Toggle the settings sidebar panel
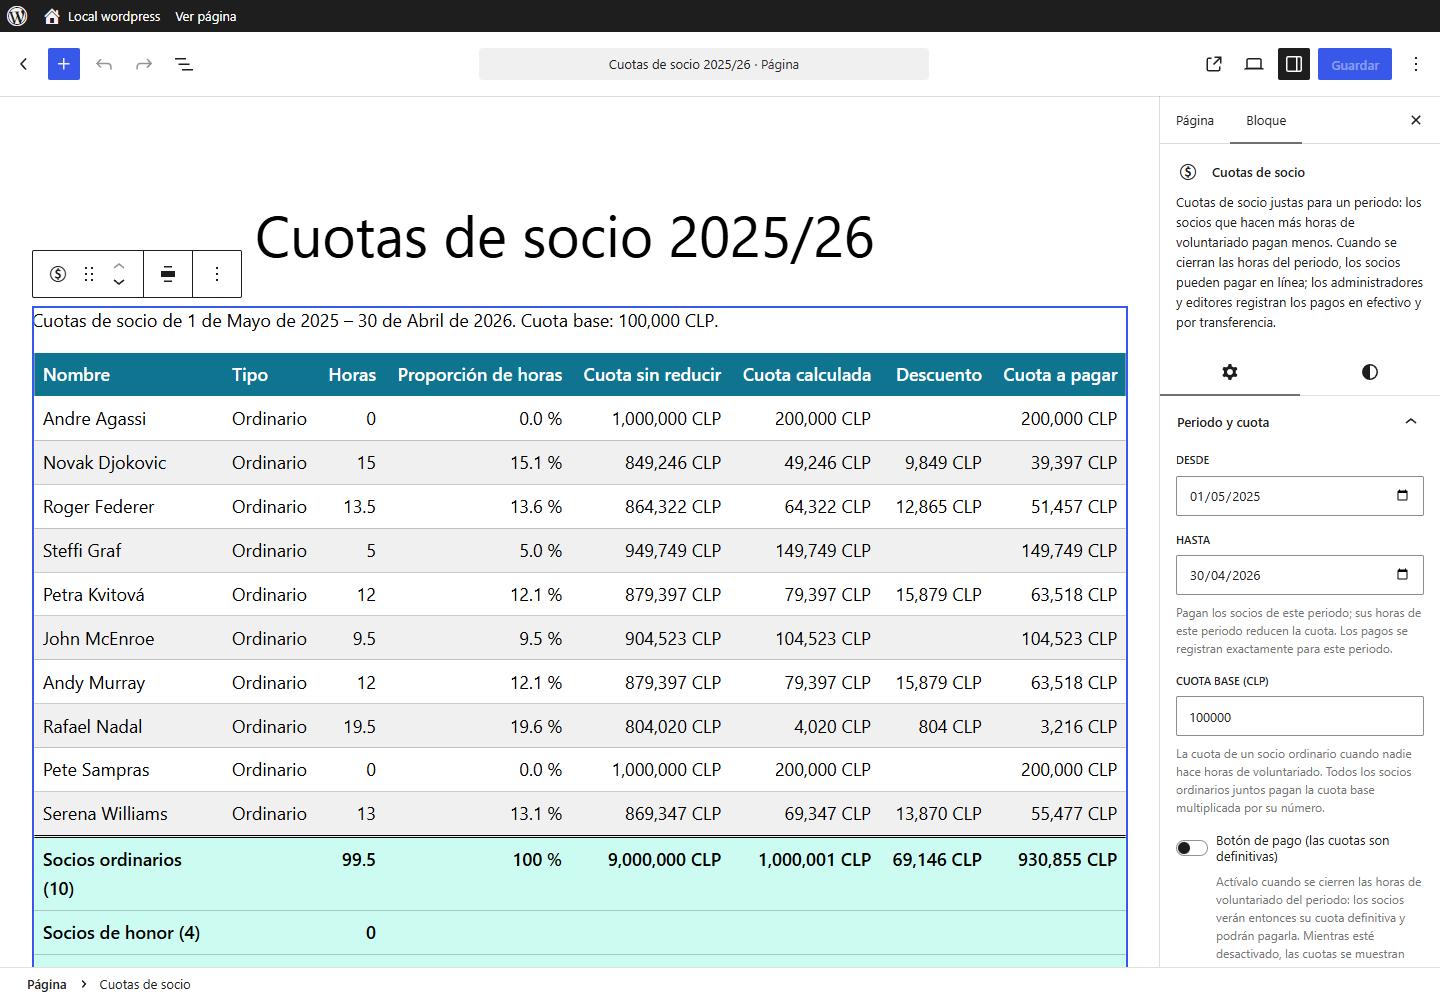This screenshot has height=1000, width=1440. point(1294,64)
